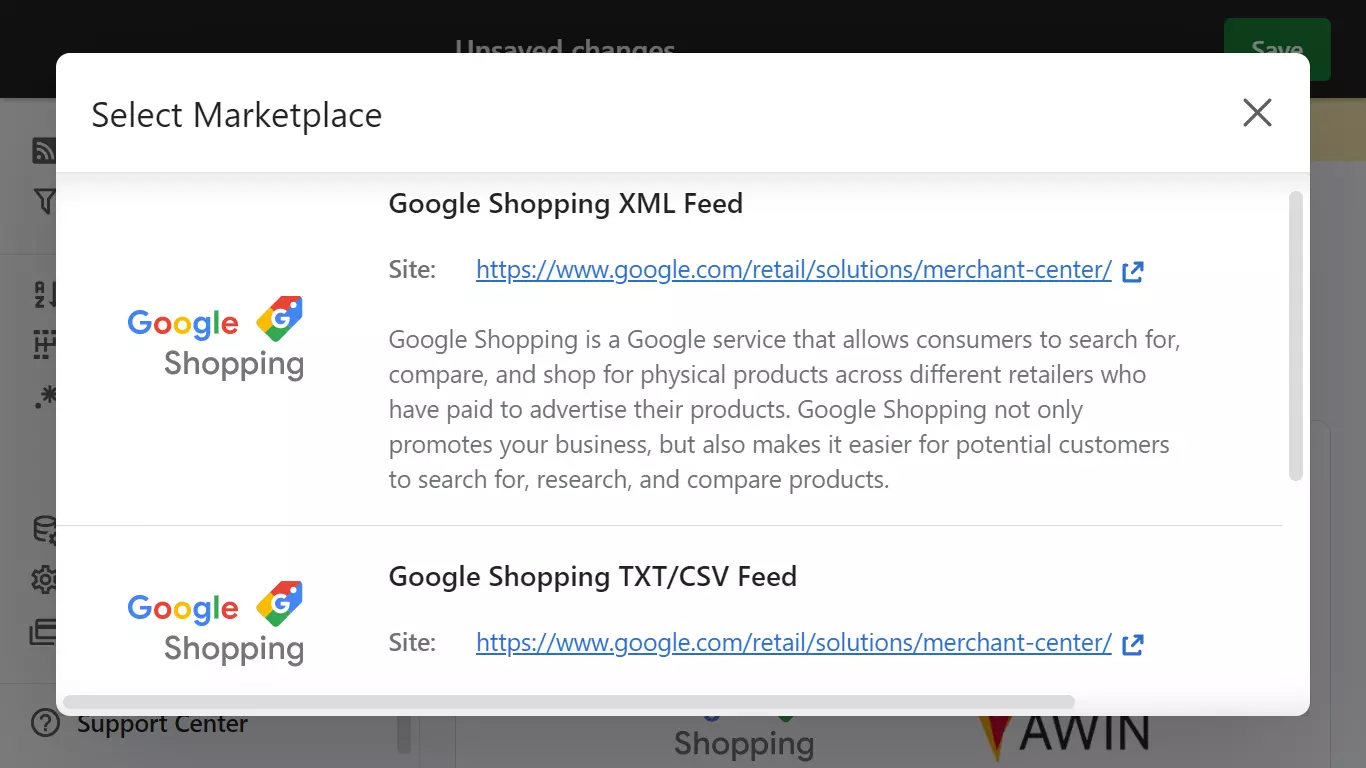Select the Google Shopping XML Feed title
1366x768 pixels.
point(565,204)
